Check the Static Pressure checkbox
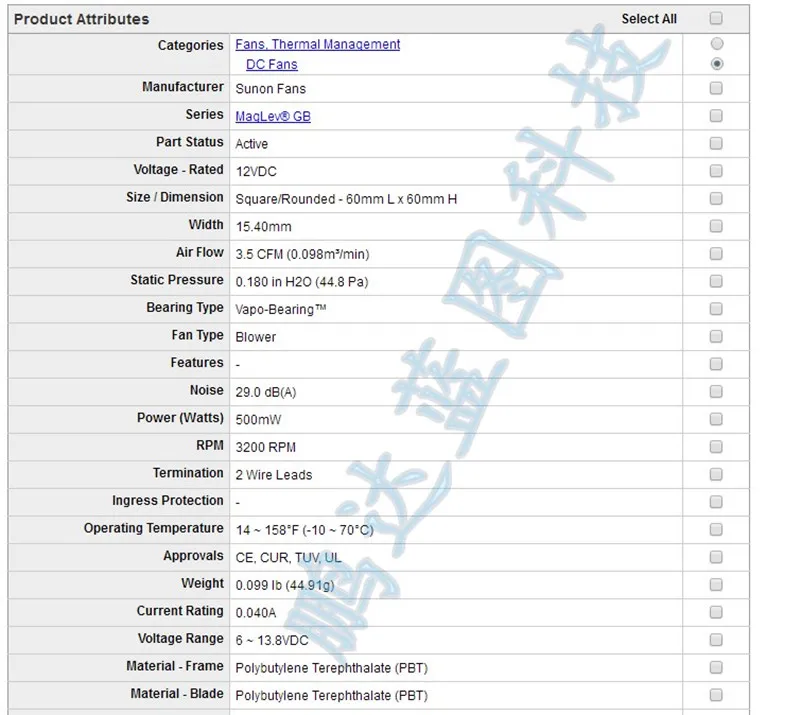Viewport: 800px width, 715px height. click(716, 281)
